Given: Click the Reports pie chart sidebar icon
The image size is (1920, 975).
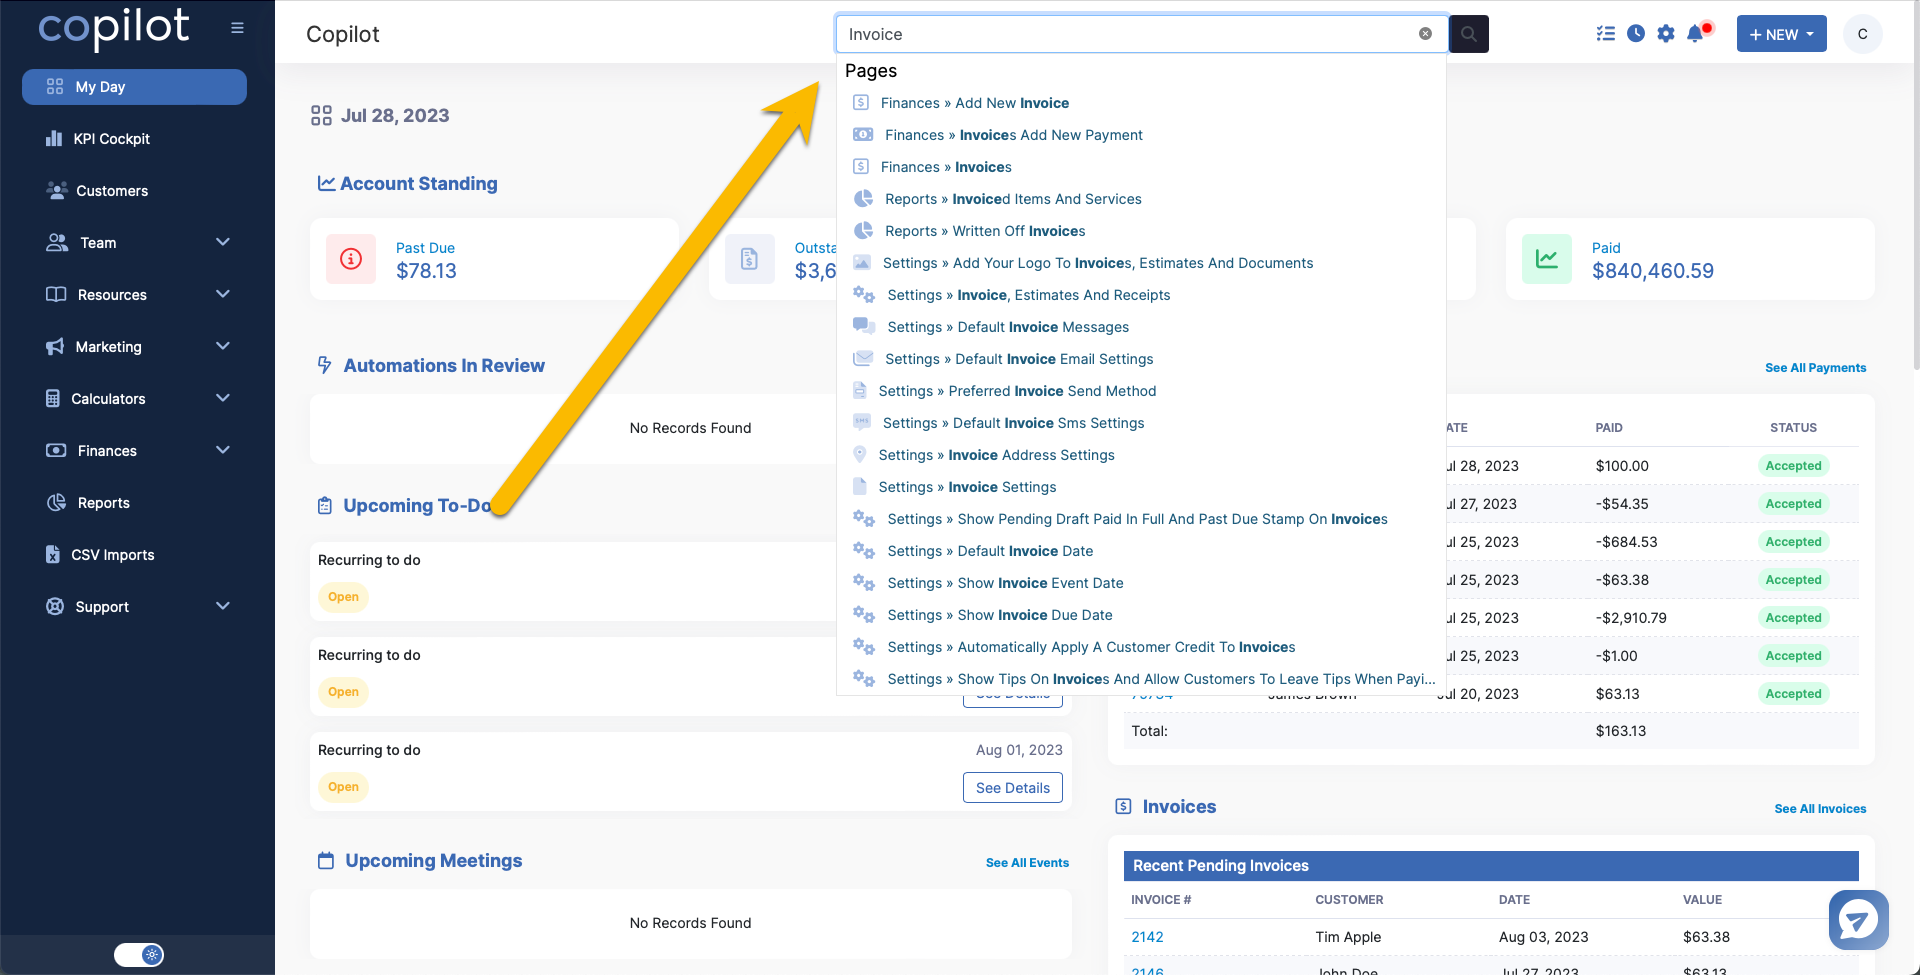Looking at the screenshot, I should pyautogui.click(x=57, y=502).
